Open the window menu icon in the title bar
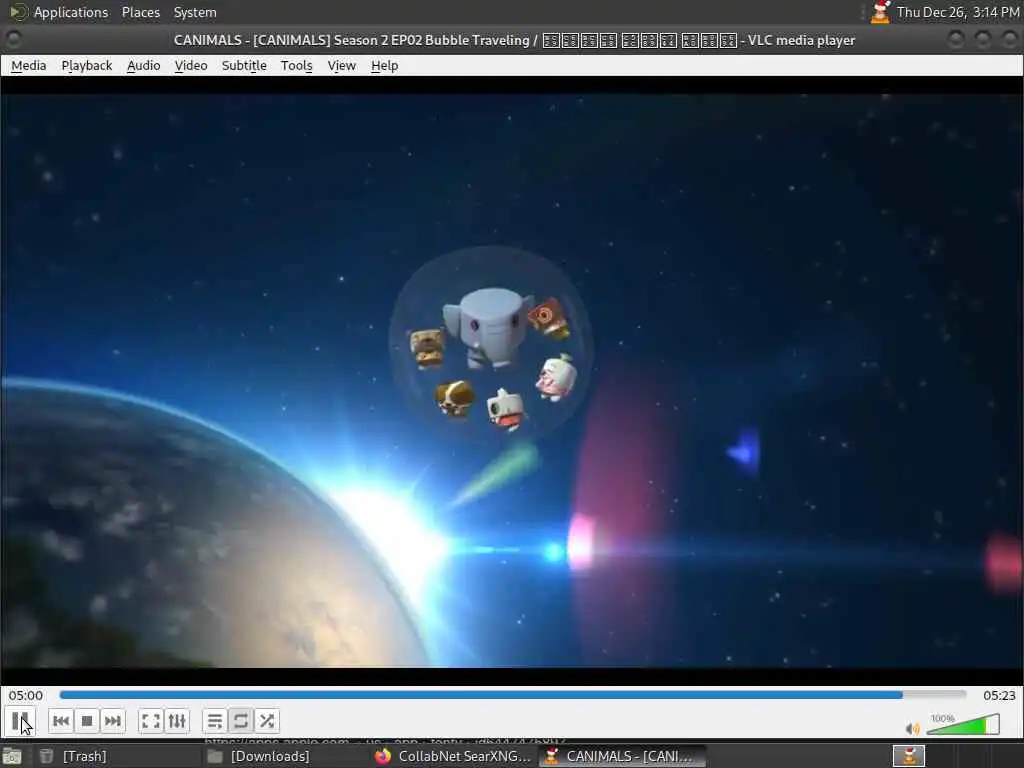 point(13,40)
